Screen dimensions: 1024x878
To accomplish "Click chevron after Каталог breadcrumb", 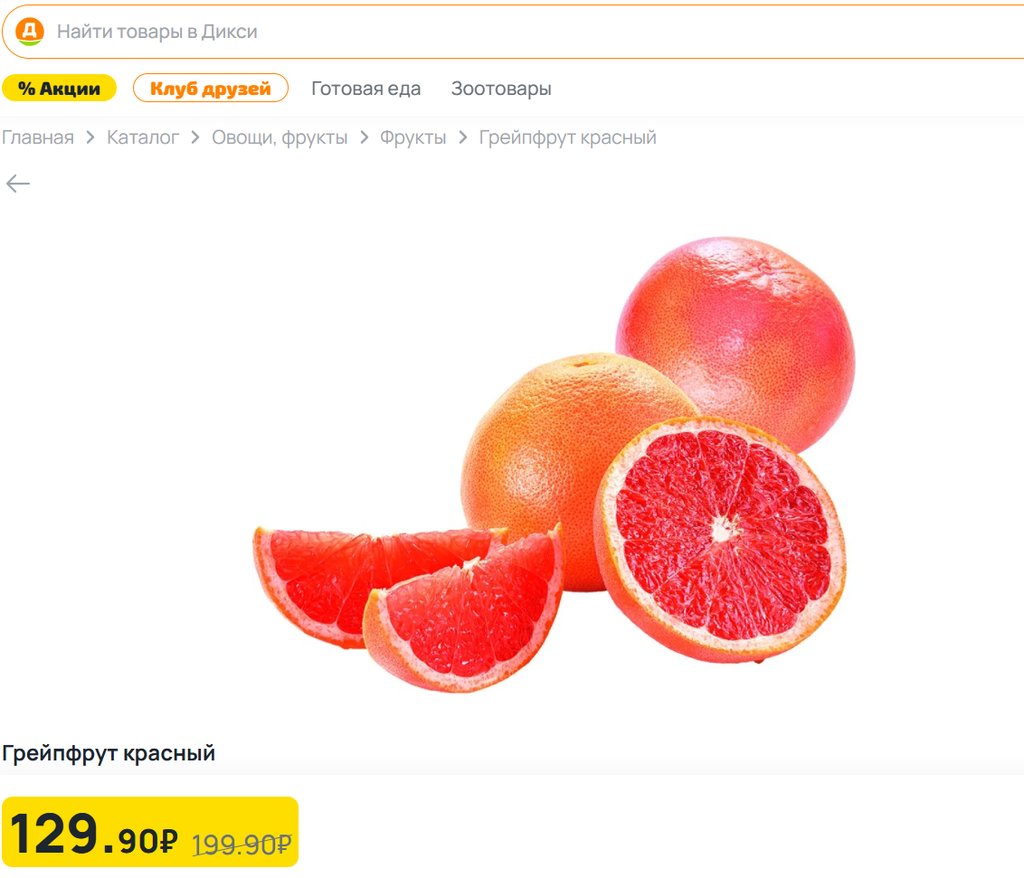I will point(195,138).
